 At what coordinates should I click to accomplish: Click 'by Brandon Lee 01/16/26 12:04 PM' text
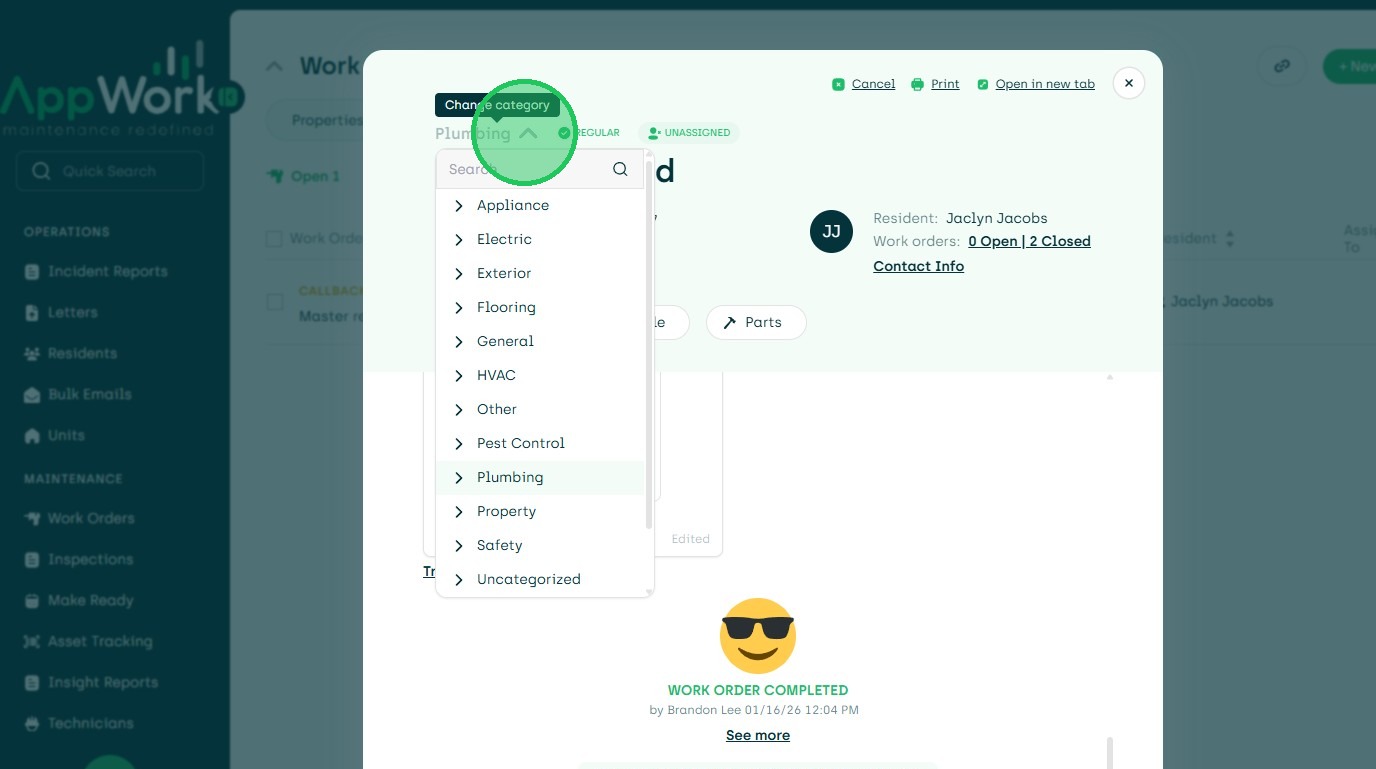(754, 710)
